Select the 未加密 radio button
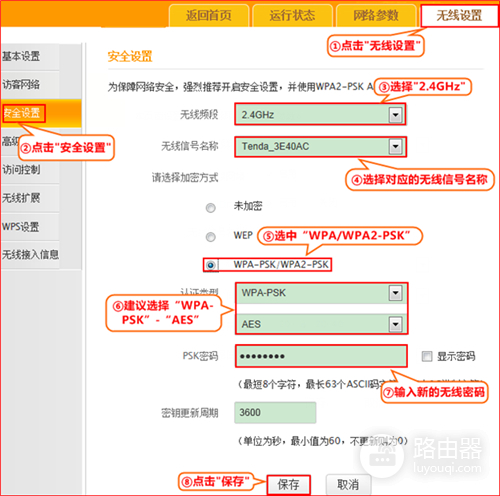 pos(211,208)
